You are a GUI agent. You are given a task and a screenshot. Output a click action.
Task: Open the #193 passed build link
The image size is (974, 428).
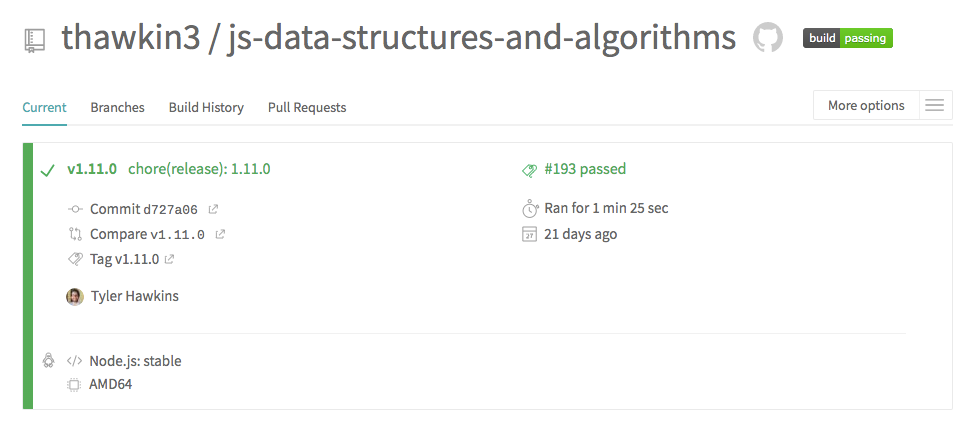[585, 169]
